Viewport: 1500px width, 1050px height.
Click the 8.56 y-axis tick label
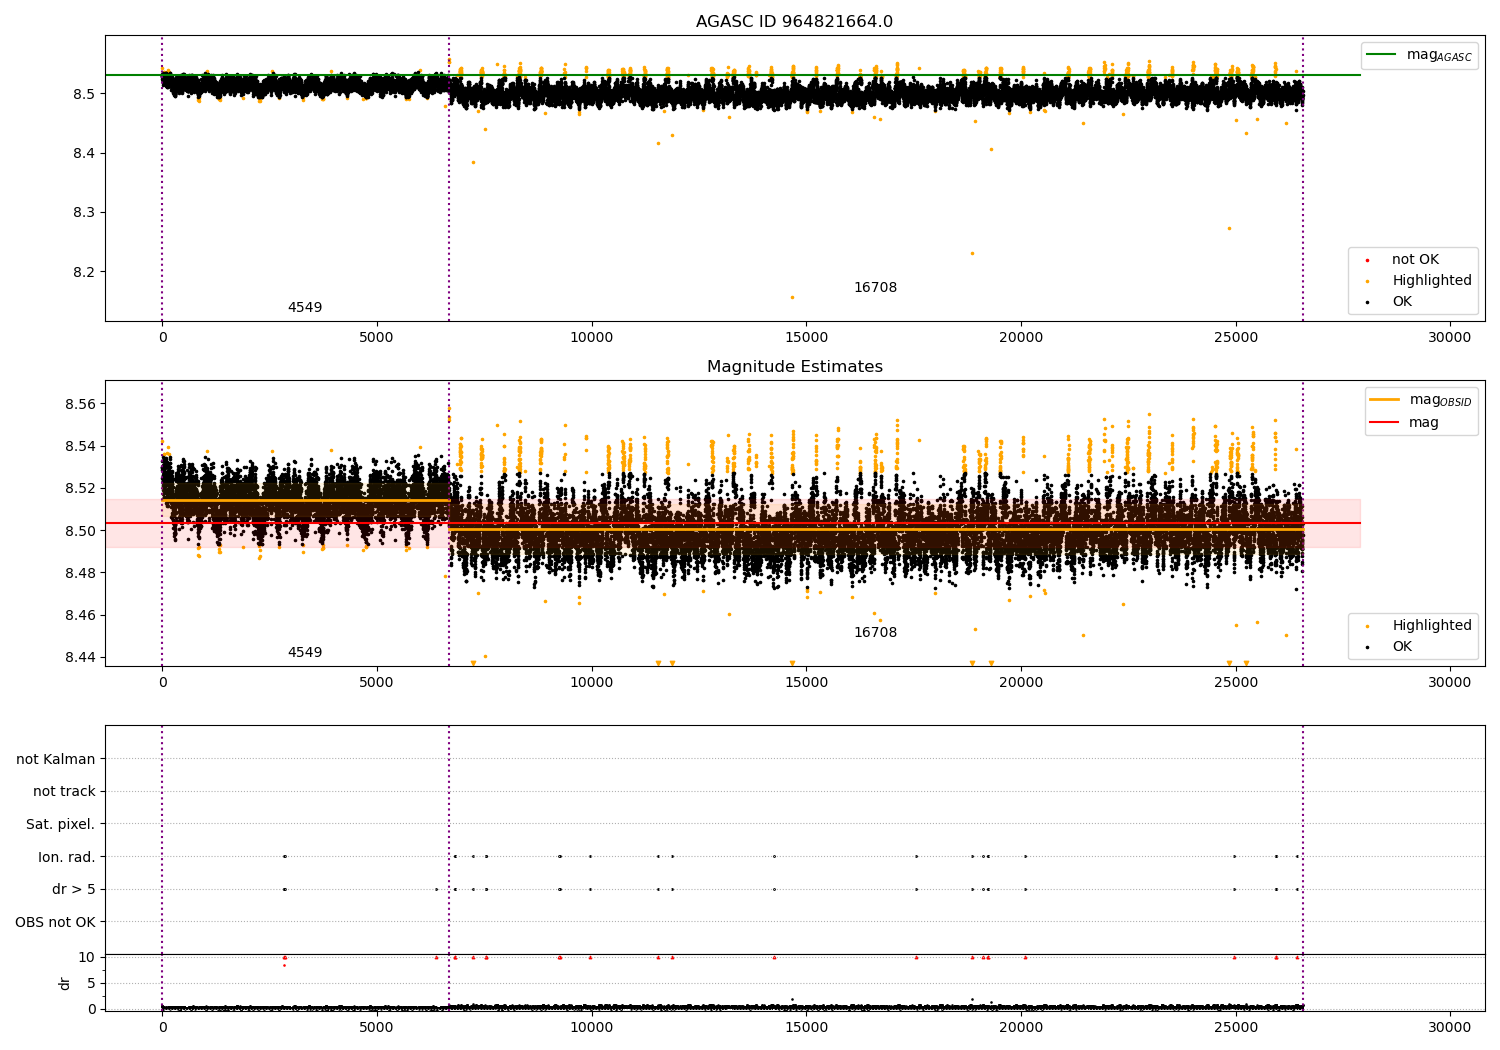point(78,404)
